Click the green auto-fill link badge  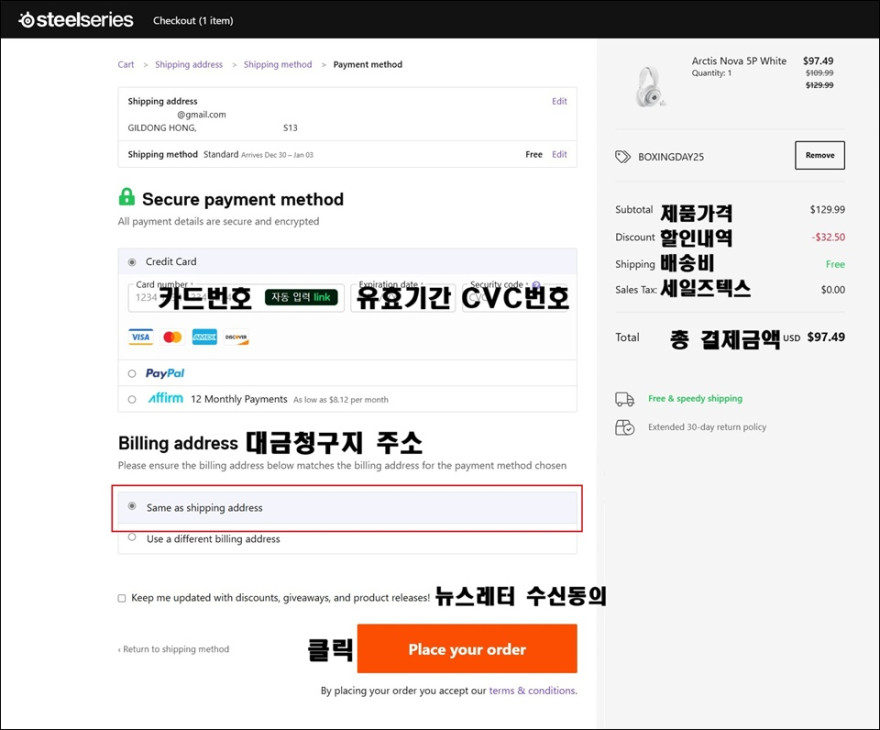(x=301, y=297)
